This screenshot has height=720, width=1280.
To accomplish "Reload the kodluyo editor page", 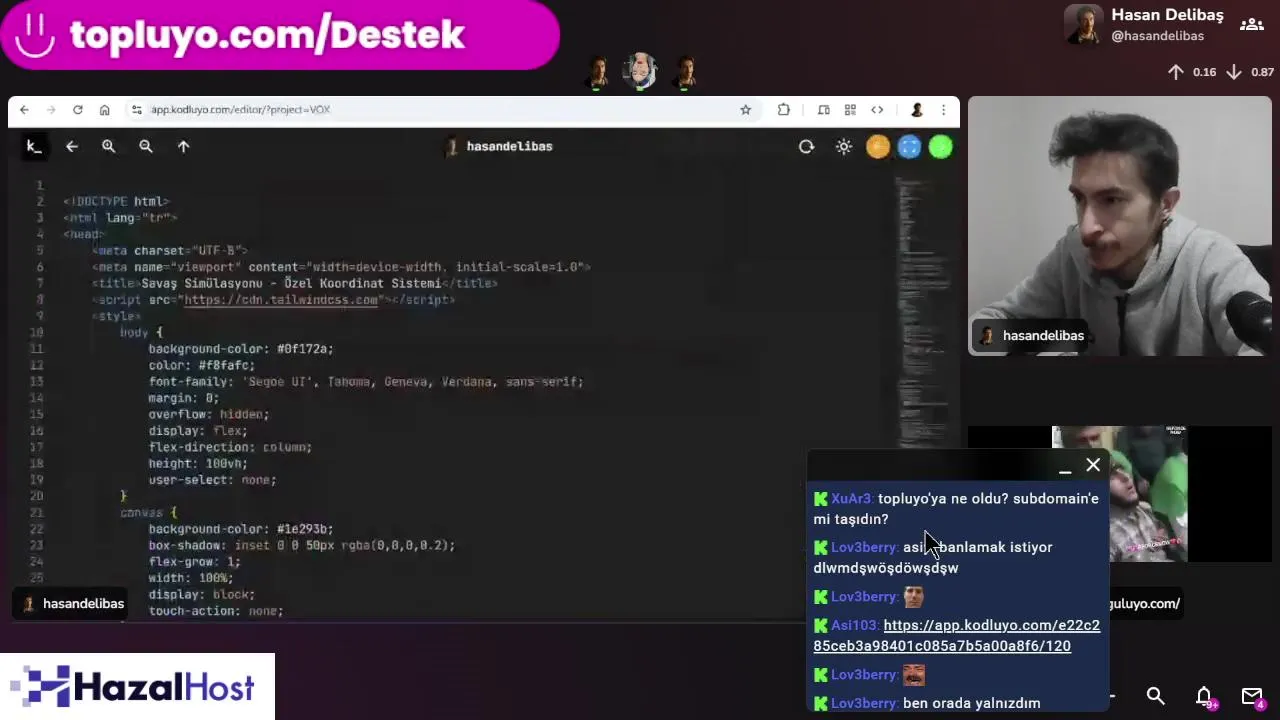I will click(77, 110).
